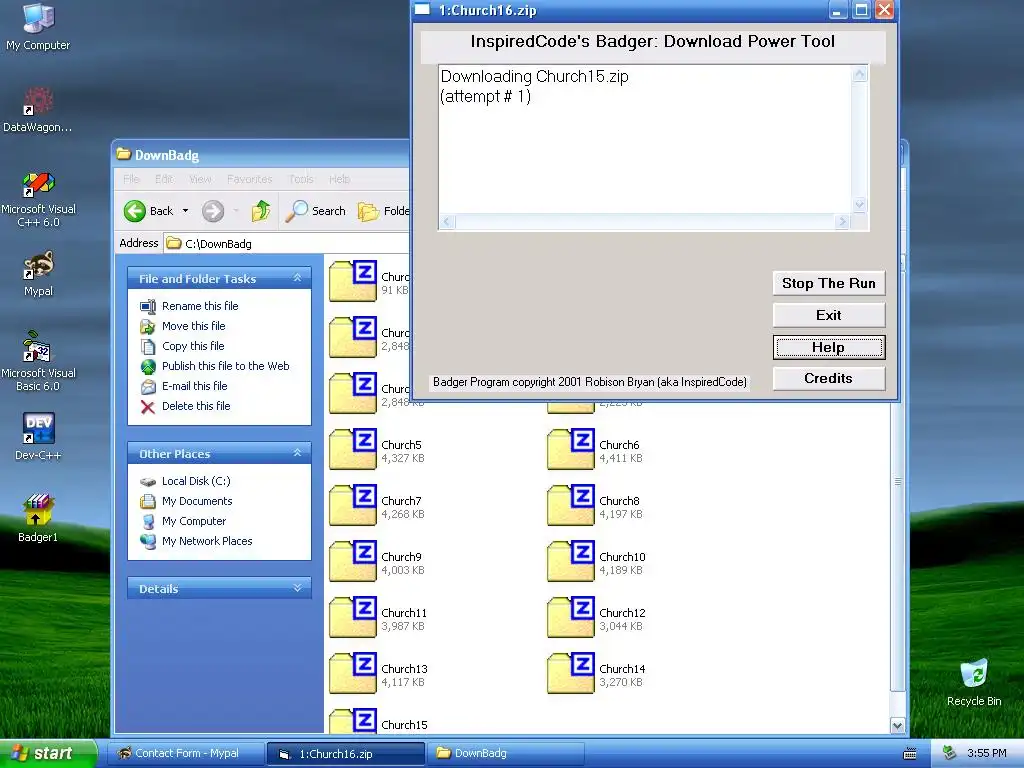This screenshot has height=768, width=1024.
Task: Switch to DownBadg taskbar item
Action: pyautogui.click(x=506, y=753)
